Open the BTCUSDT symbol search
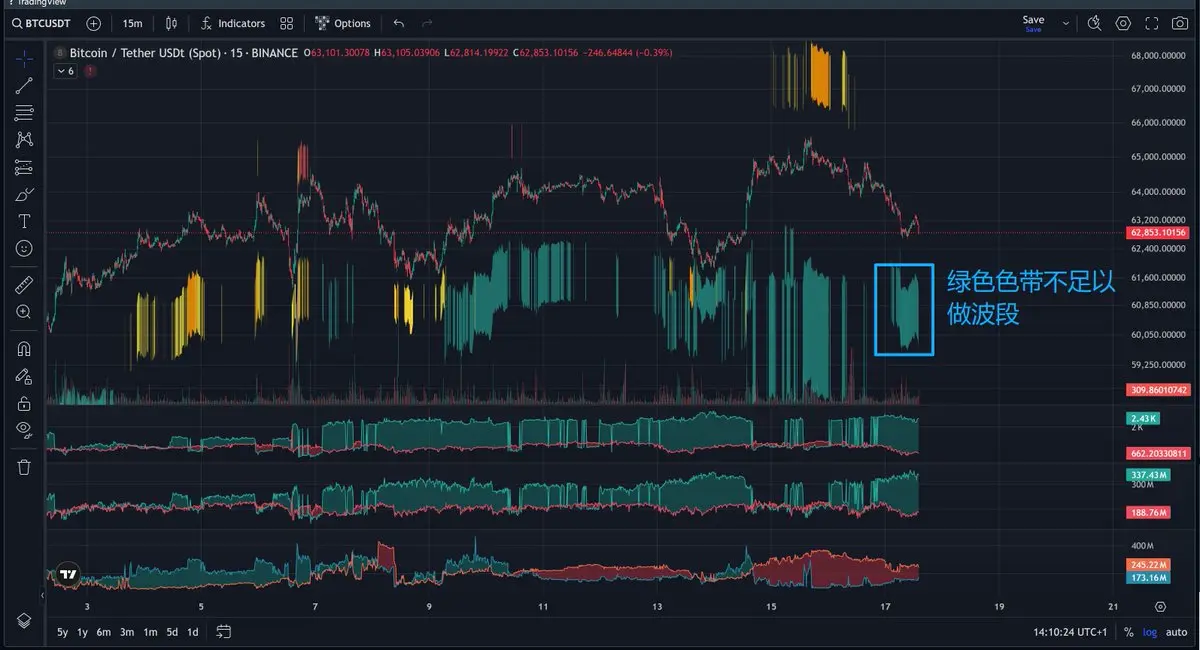Screen dimensions: 1200x650 click(x=43, y=22)
